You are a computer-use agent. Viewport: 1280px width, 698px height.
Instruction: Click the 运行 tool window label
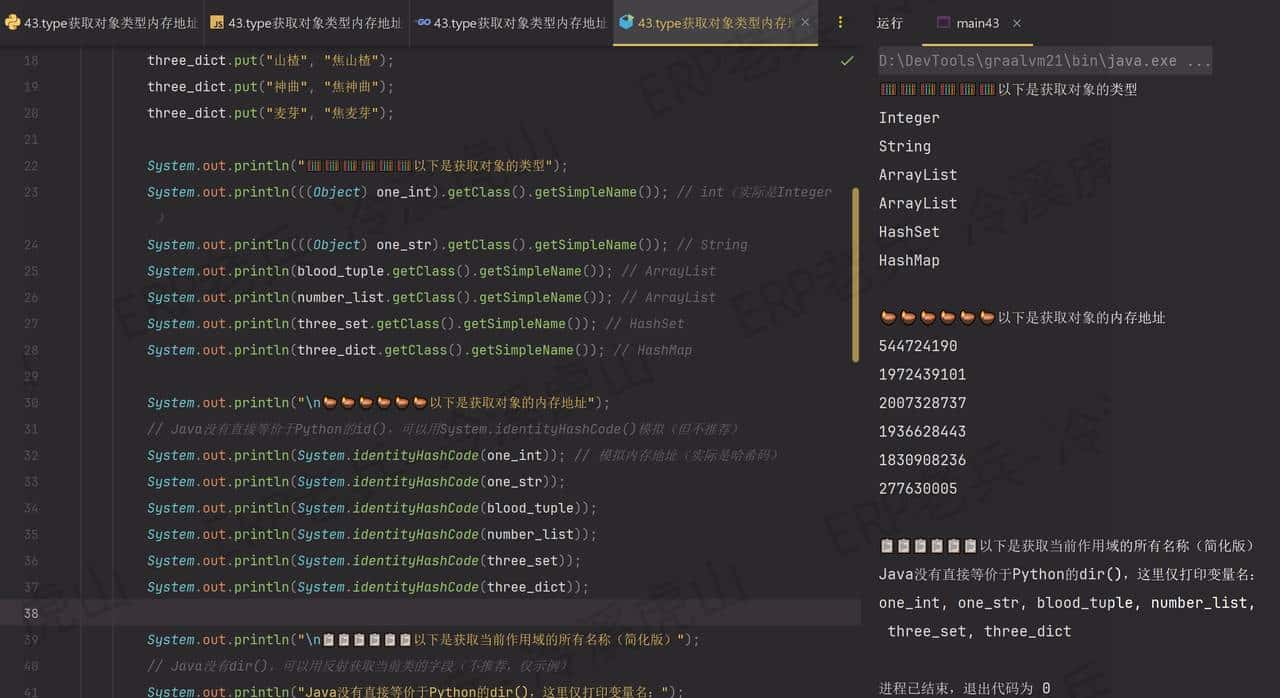coord(891,24)
